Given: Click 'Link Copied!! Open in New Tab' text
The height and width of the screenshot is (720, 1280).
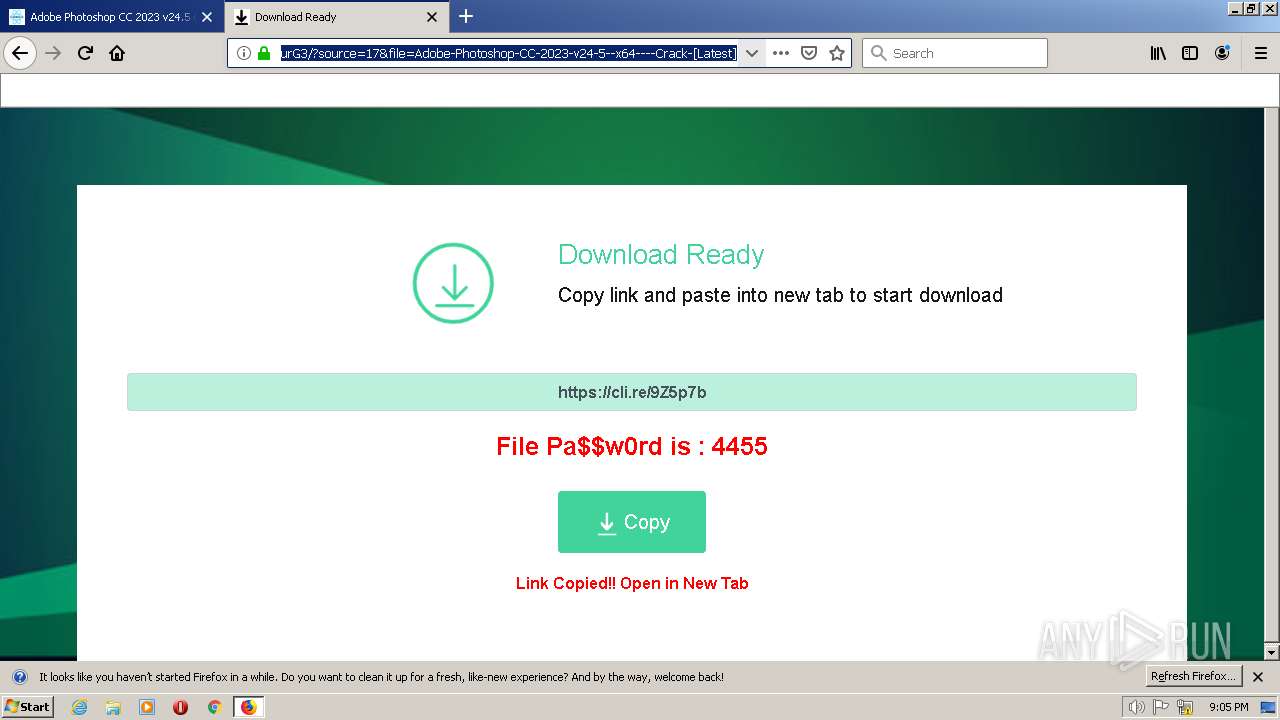Looking at the screenshot, I should pyautogui.click(x=632, y=583).
